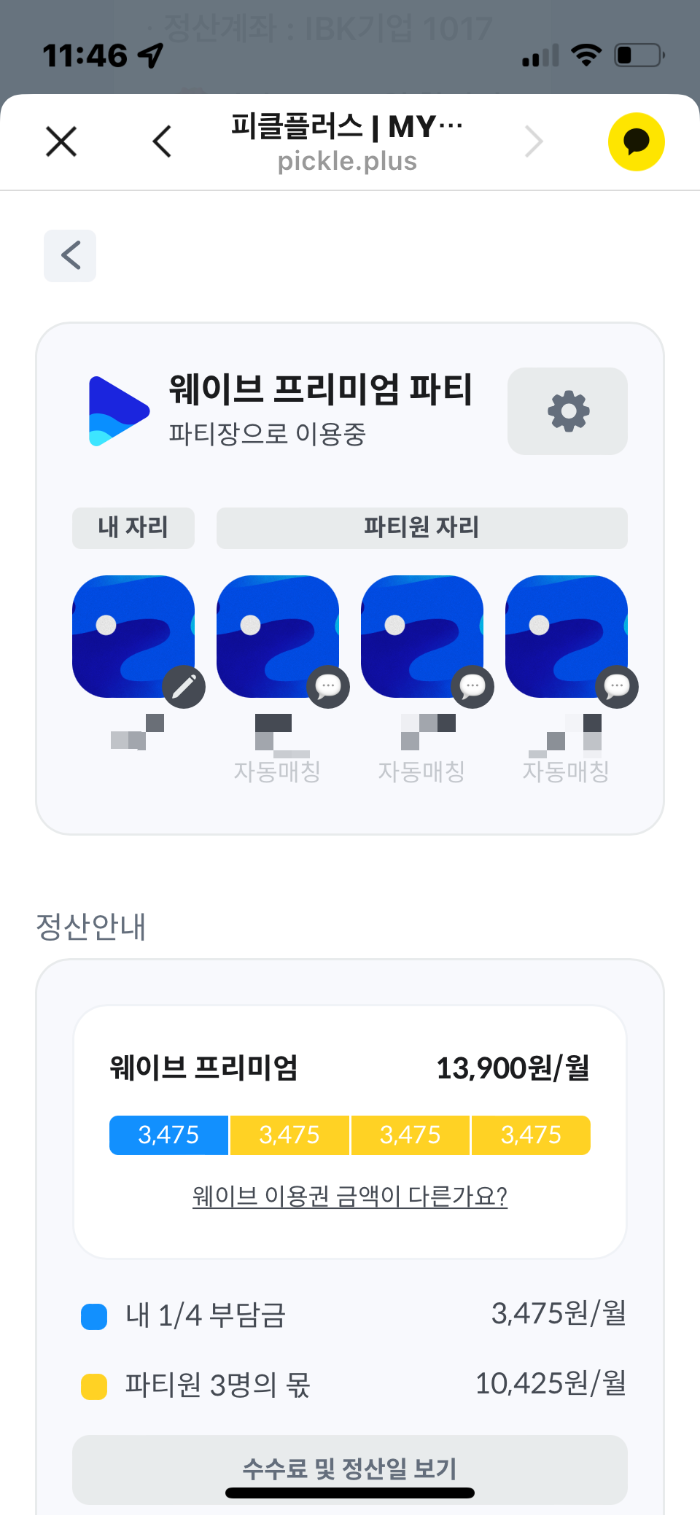Select my blue 3,475 share segment
Screen dimensions: 700x1515
(x=168, y=1135)
